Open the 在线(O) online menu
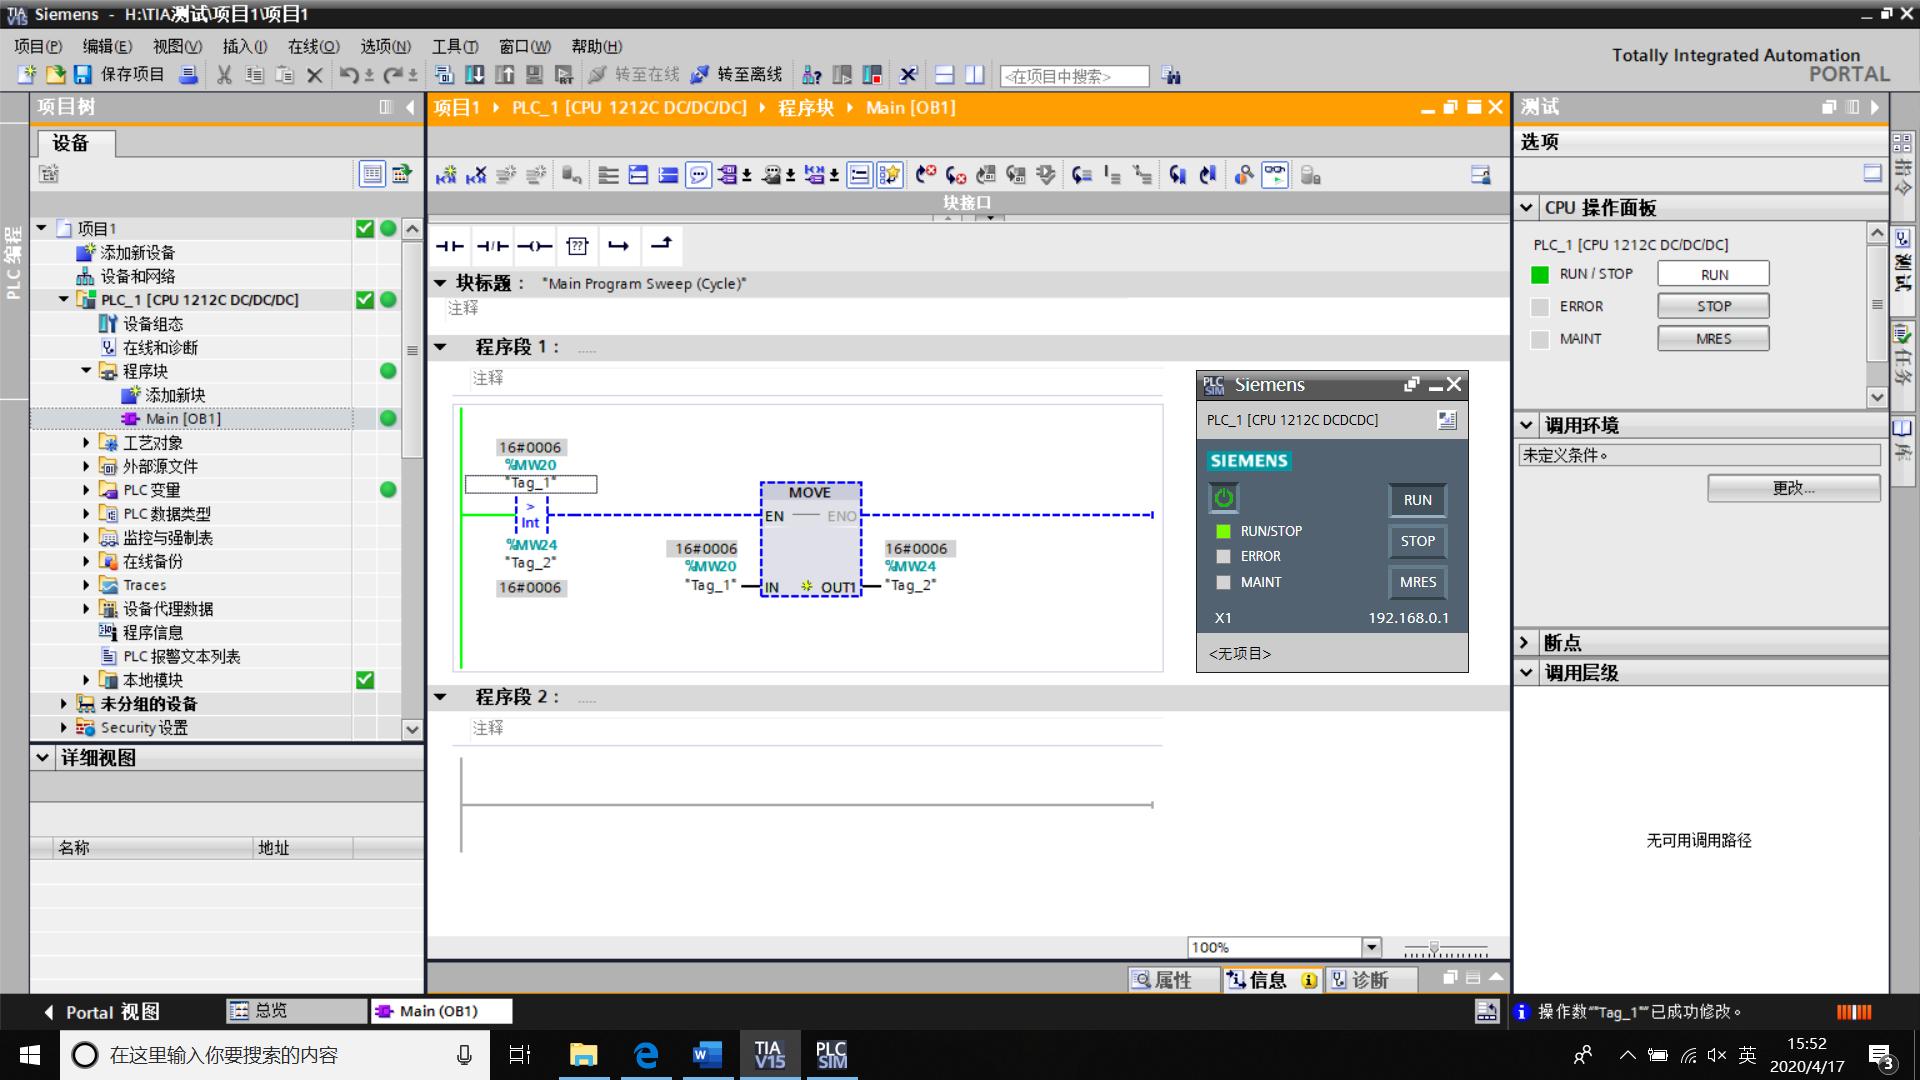The image size is (1920, 1080). tap(313, 46)
